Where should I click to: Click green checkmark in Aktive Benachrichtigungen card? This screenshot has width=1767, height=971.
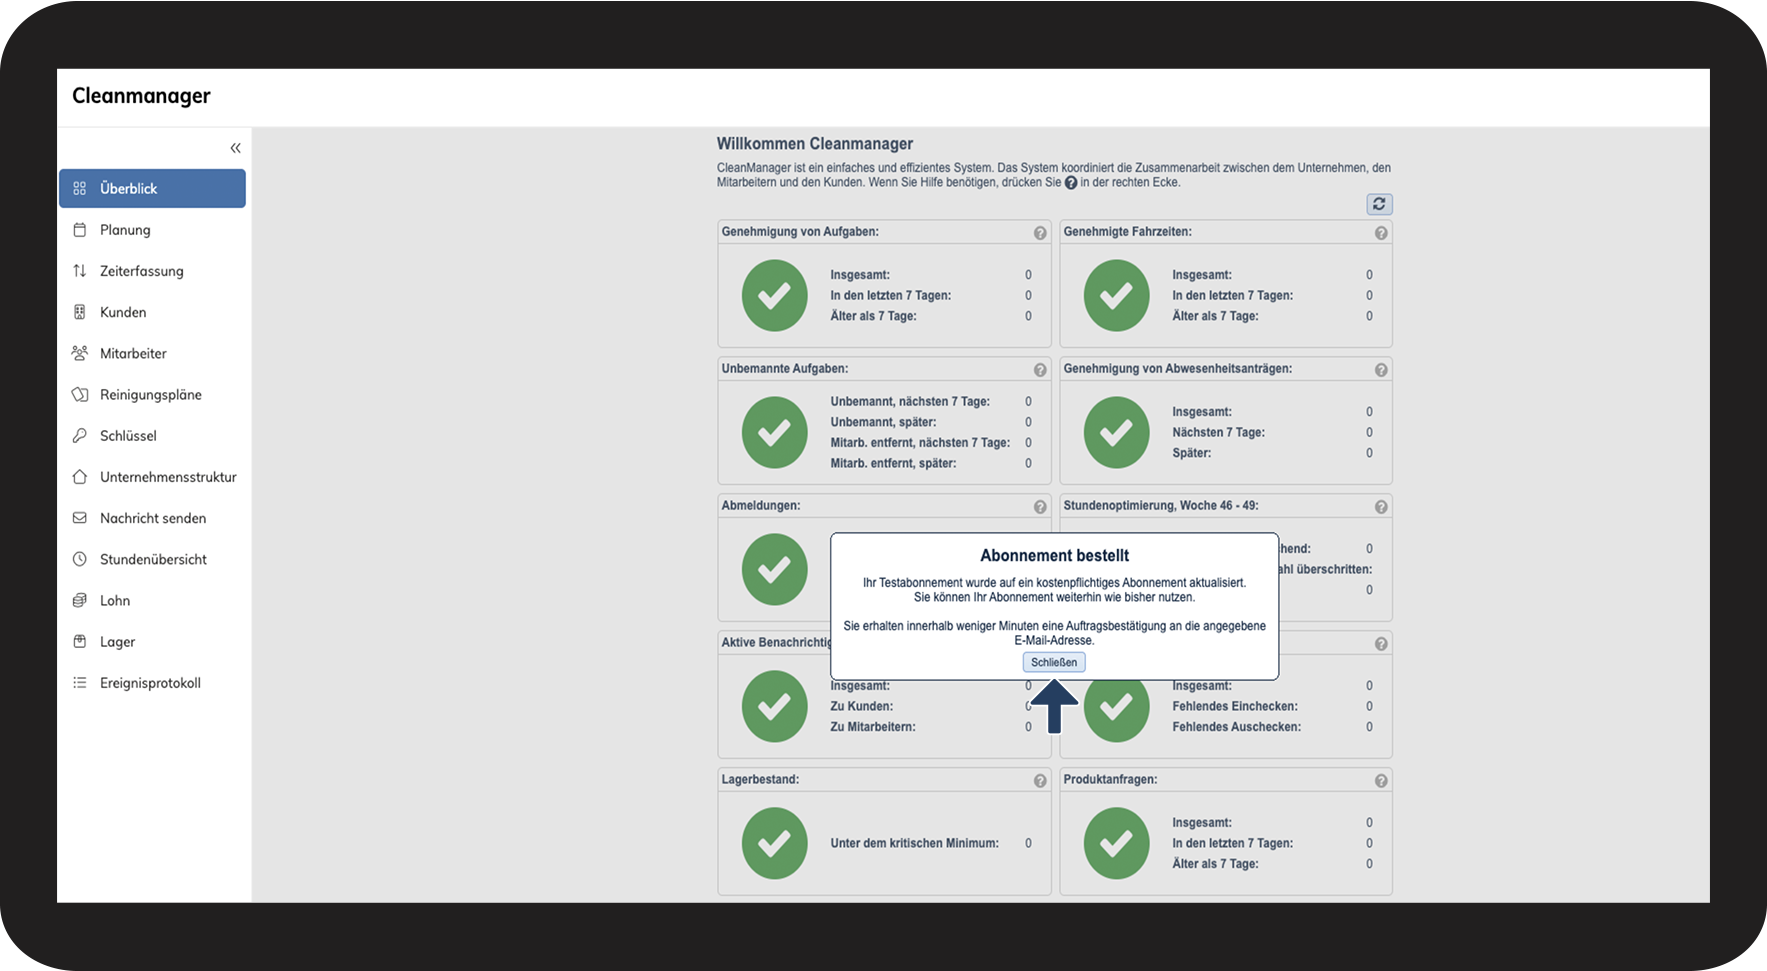[774, 706]
